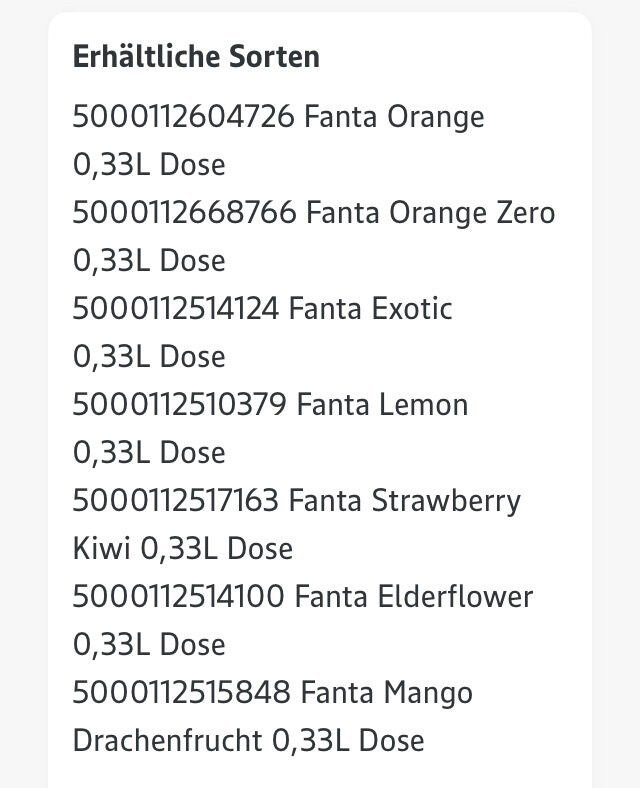The height and width of the screenshot is (788, 640).
Task: Click the "Fanta Elderflower" product name
Action: point(413,597)
